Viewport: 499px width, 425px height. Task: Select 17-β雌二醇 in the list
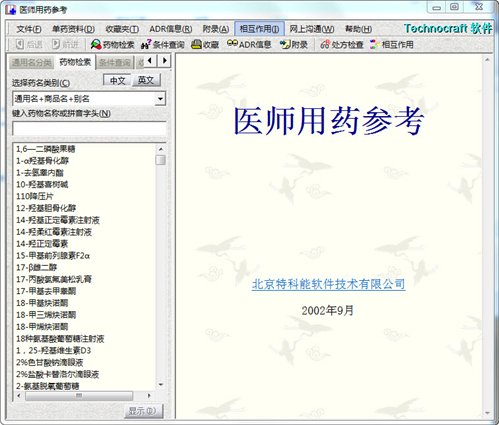tap(36, 267)
